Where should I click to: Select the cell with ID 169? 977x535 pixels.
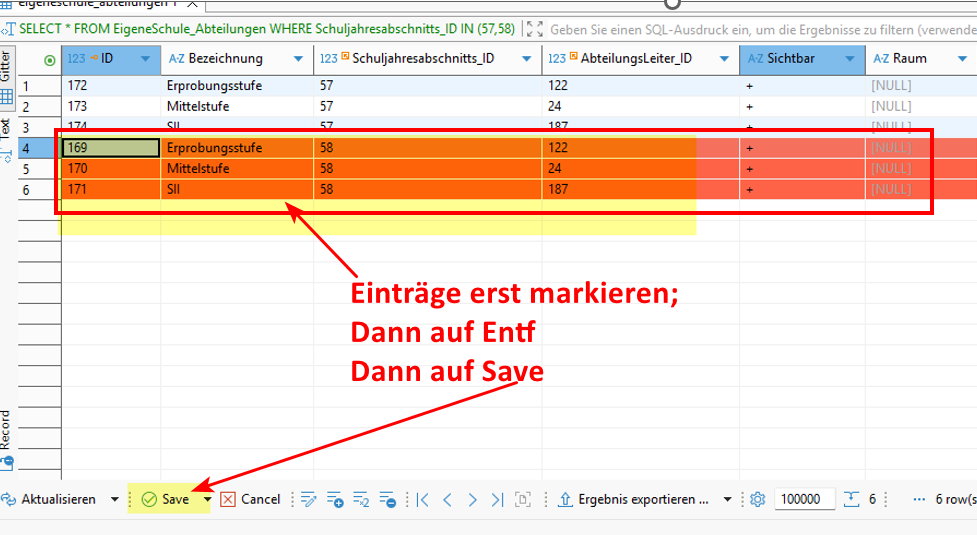point(110,148)
